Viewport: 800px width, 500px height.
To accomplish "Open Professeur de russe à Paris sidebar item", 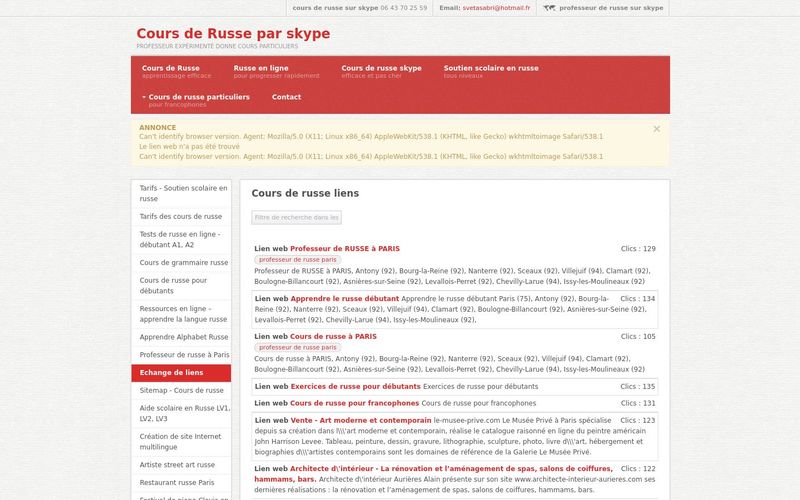I will coord(181,355).
